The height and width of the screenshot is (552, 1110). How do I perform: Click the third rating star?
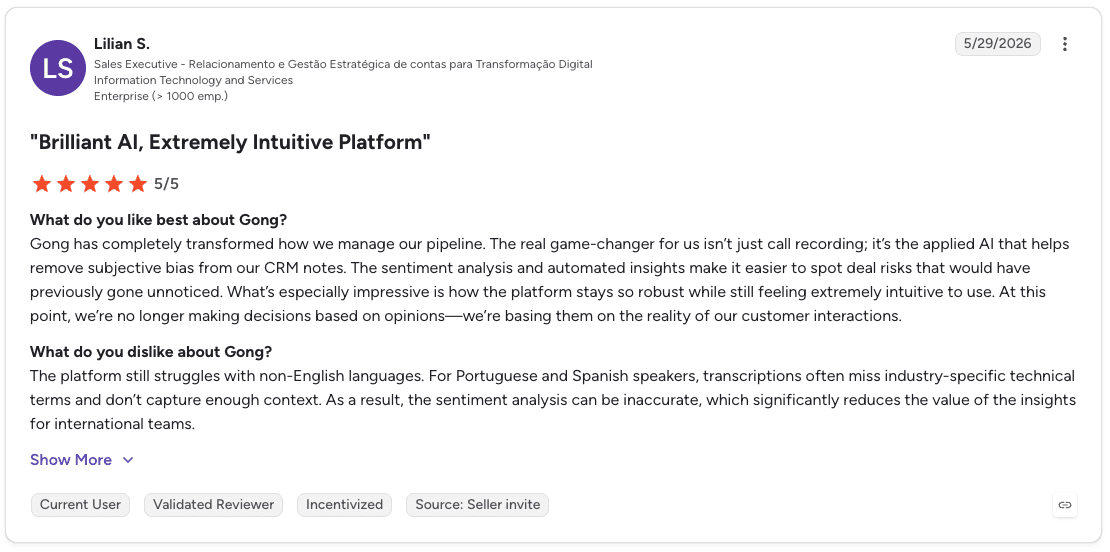(90, 184)
